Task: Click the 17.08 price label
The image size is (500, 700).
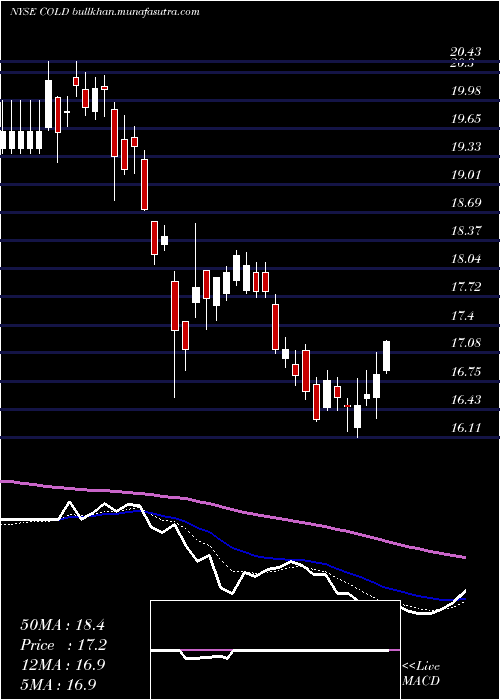Action: pyautogui.click(x=466, y=343)
